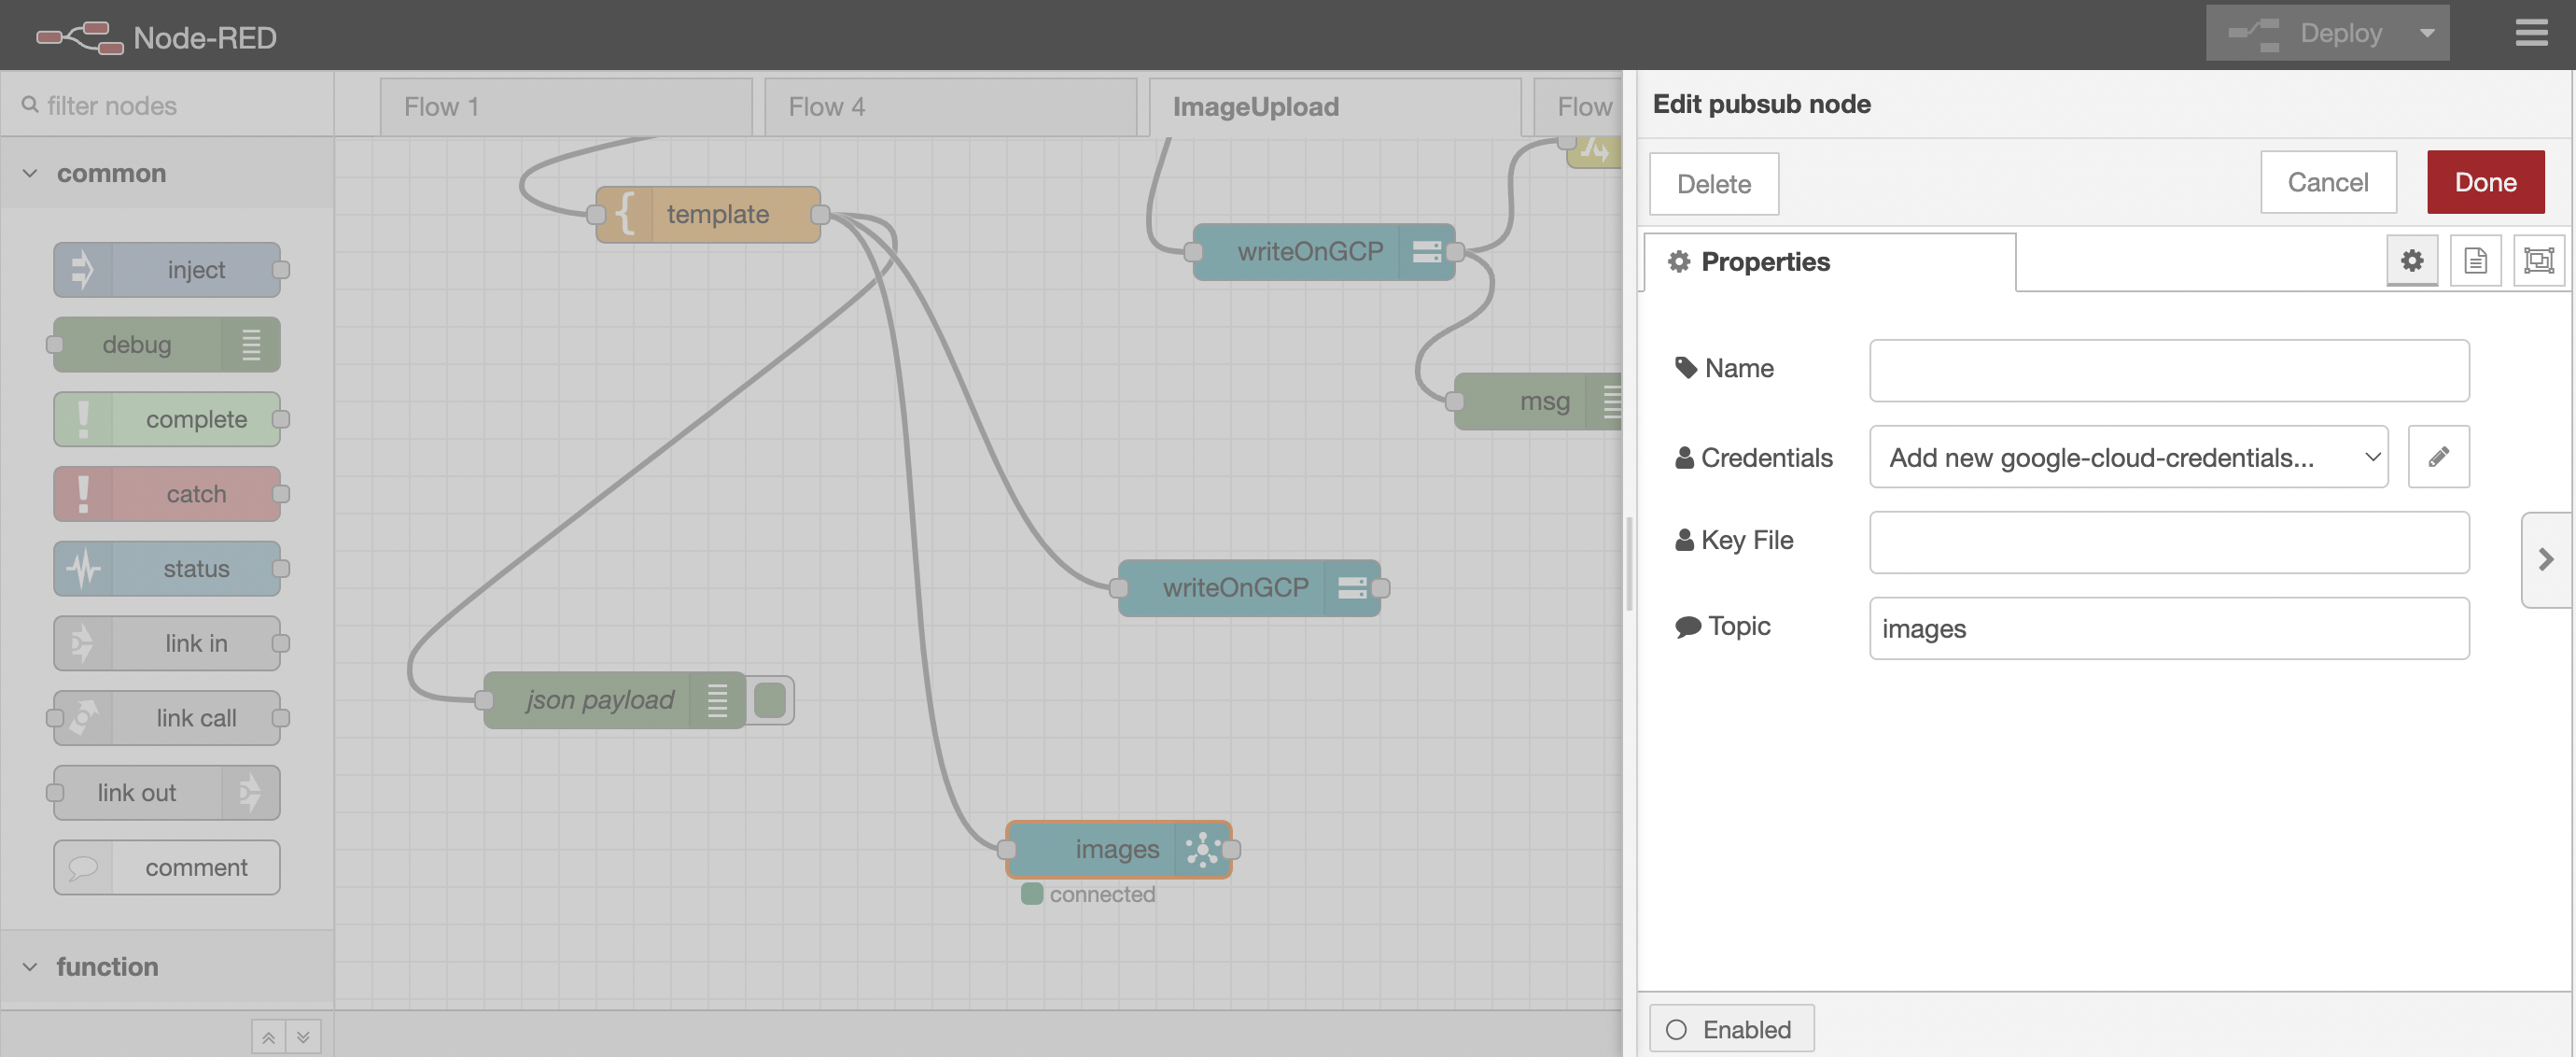Select the lower writeOnGCP node

(x=1249, y=588)
